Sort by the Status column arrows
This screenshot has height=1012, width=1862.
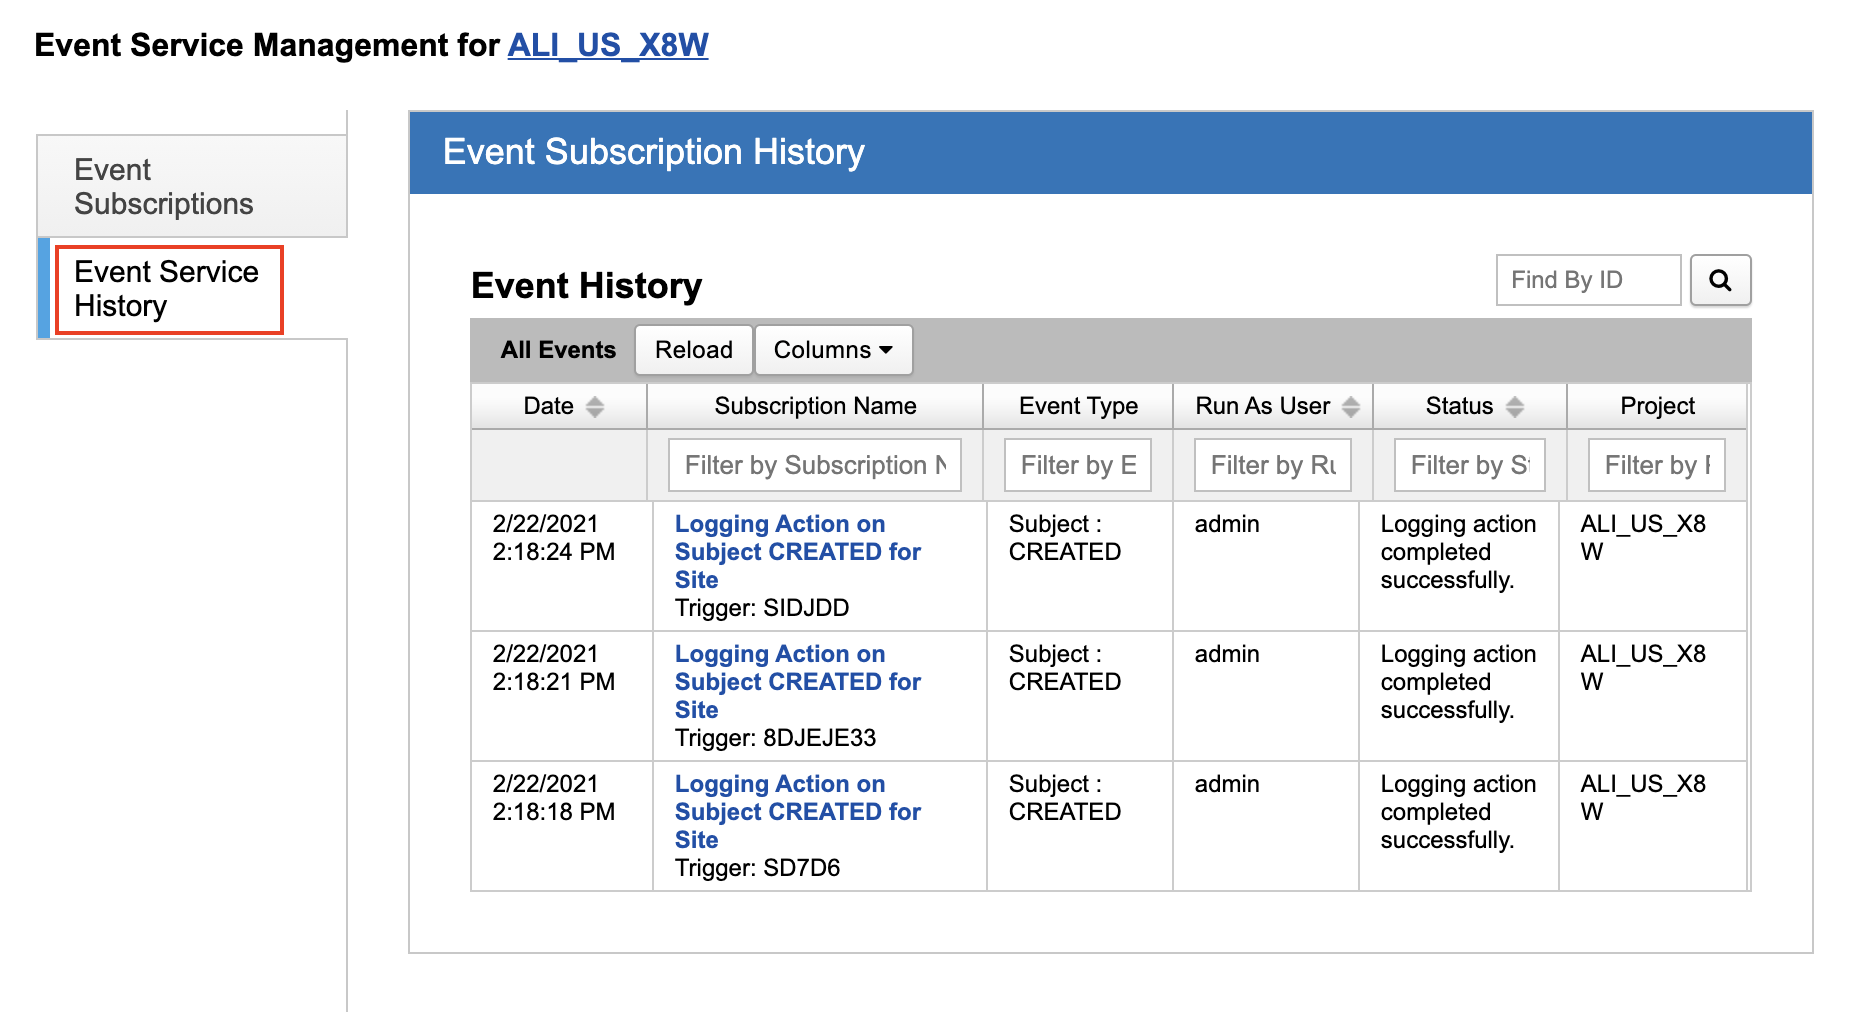(x=1514, y=407)
